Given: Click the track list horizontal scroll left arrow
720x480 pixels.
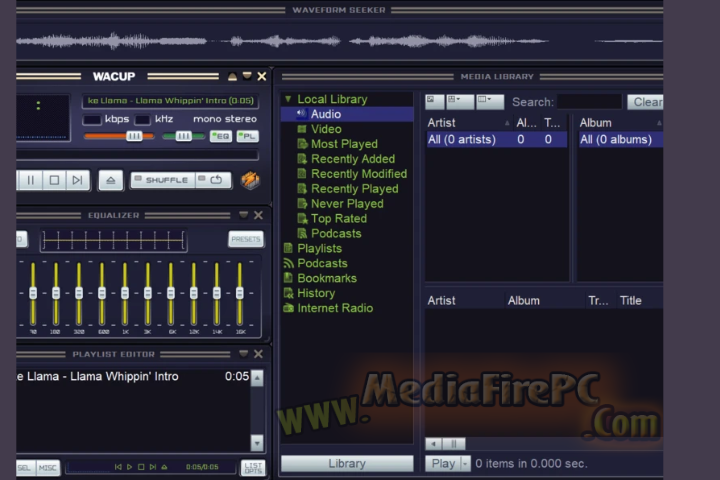Looking at the screenshot, I should [433, 444].
